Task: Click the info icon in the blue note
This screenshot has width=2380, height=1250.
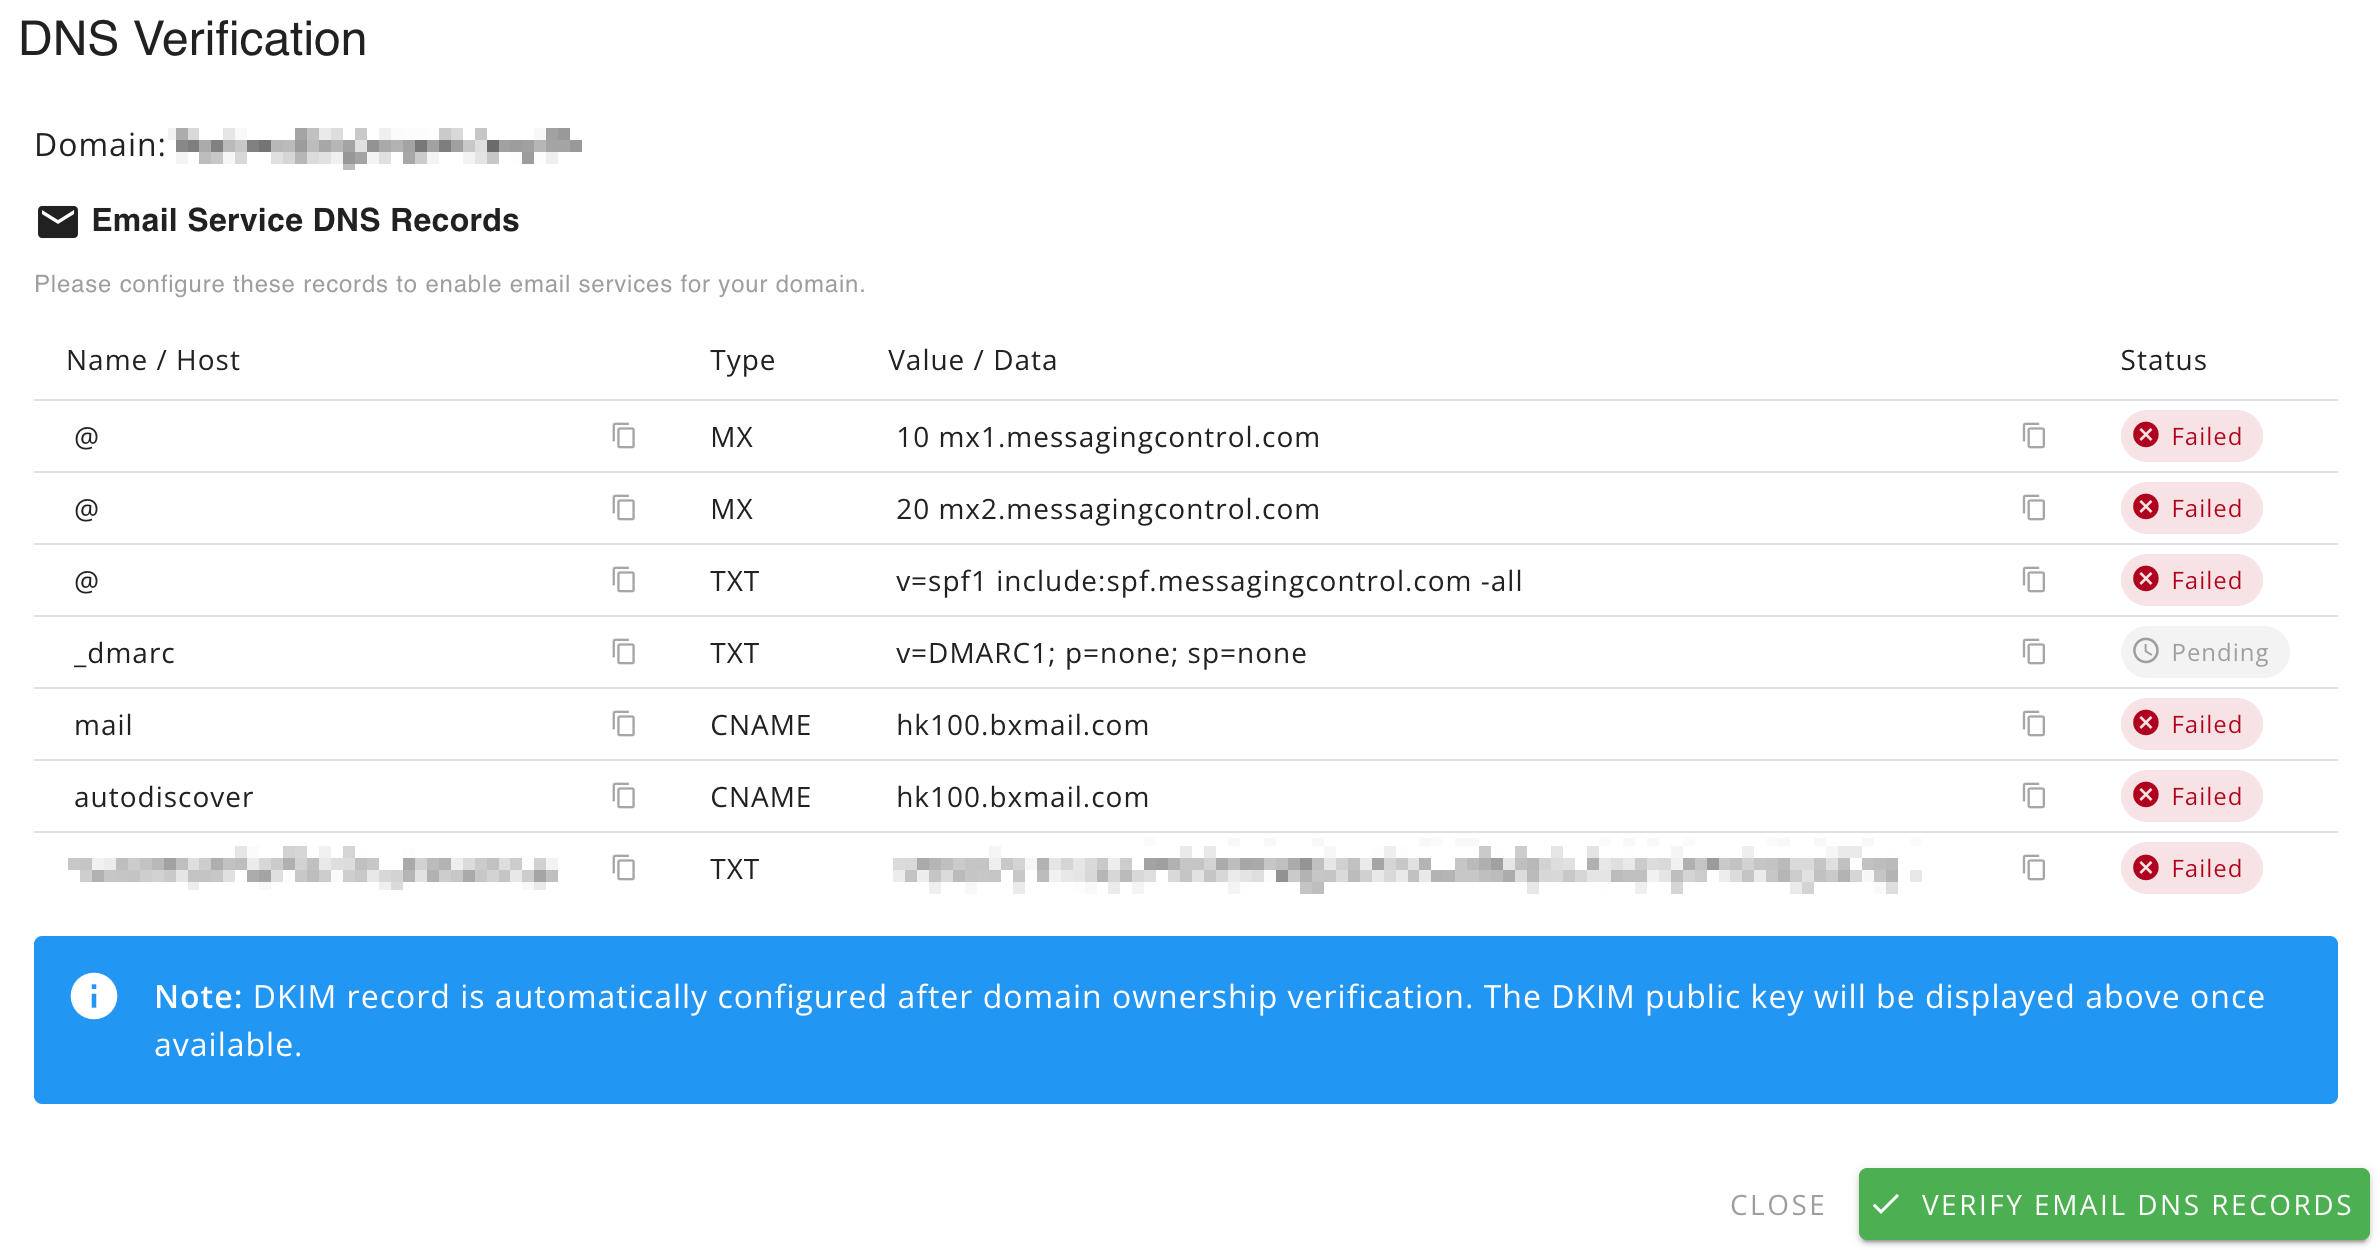Action: tap(94, 996)
